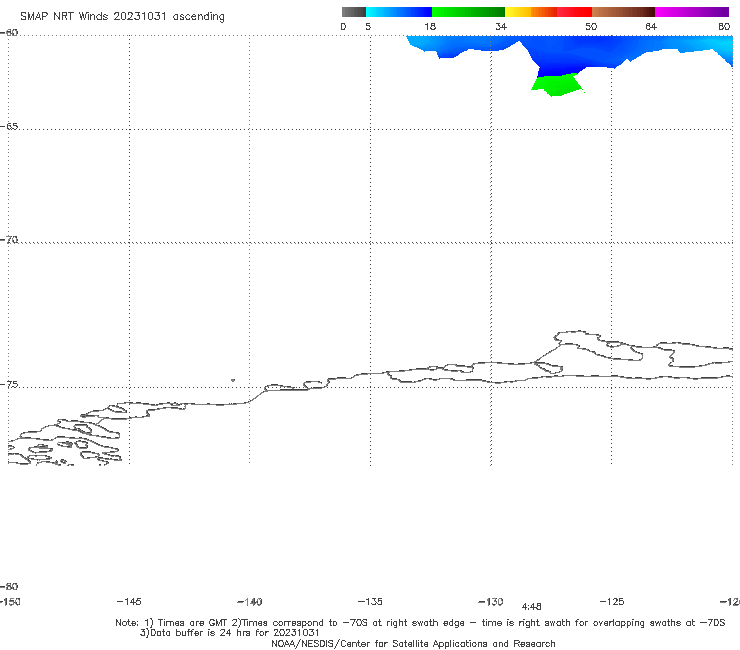Click the longitude label "-145"
The width and height of the screenshot is (740, 650).
[129, 602]
